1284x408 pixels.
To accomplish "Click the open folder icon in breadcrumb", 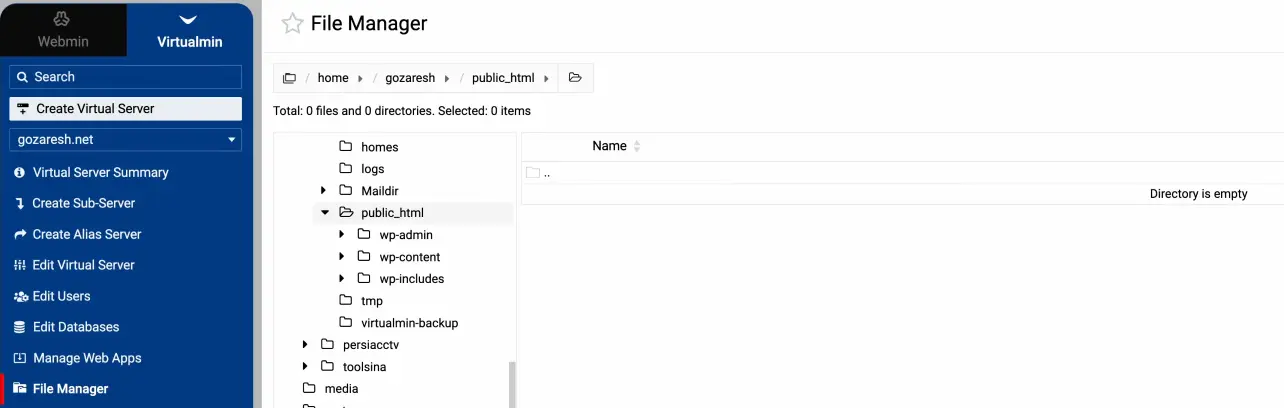I will (x=575, y=78).
